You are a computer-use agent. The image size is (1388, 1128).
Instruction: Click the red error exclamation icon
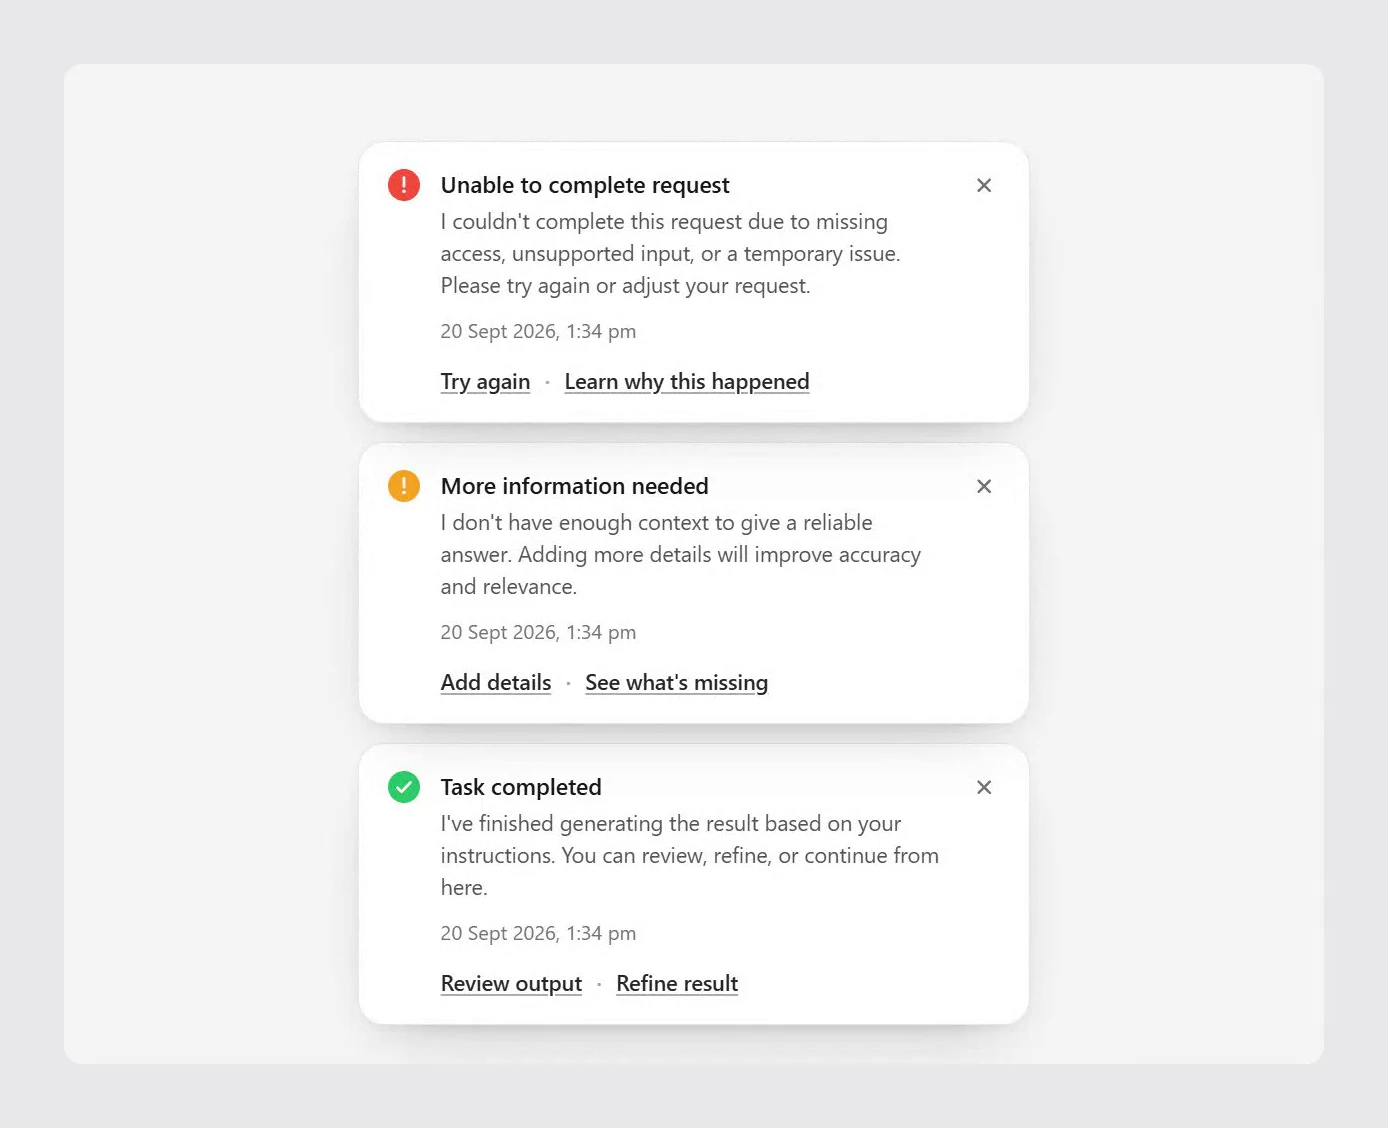pyautogui.click(x=404, y=185)
